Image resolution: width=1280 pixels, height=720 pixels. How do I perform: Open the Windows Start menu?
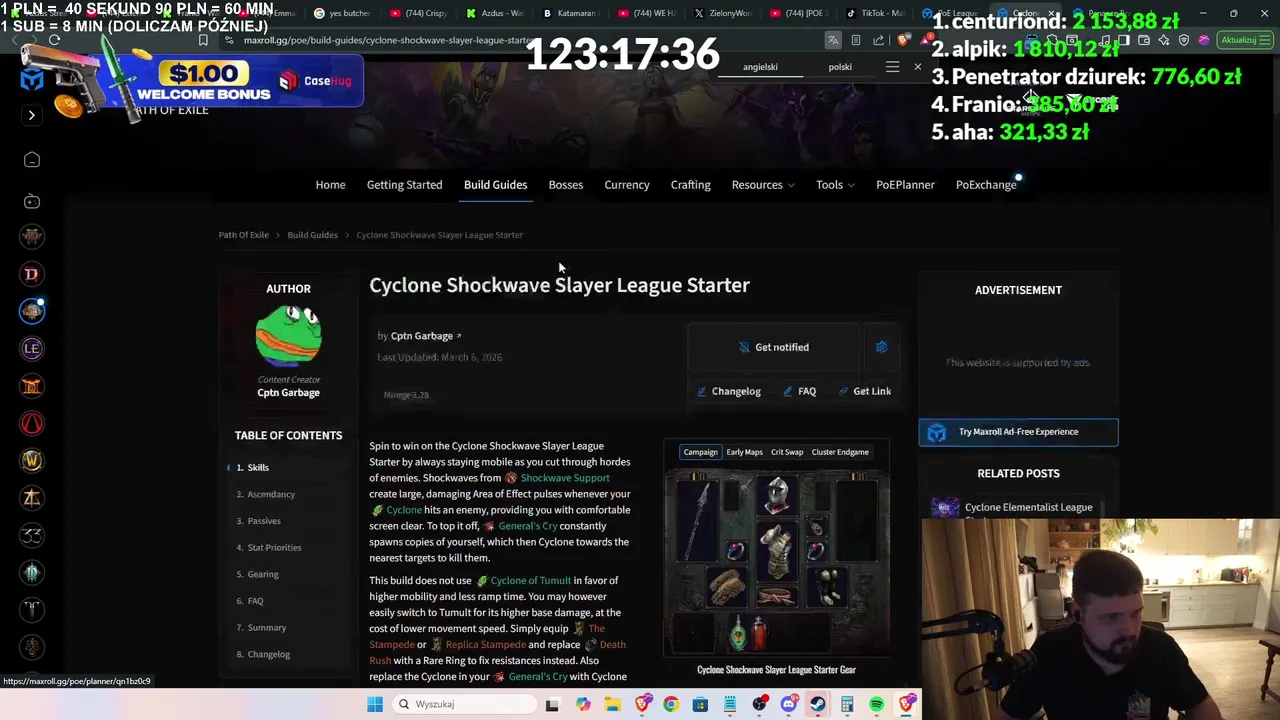coord(375,704)
